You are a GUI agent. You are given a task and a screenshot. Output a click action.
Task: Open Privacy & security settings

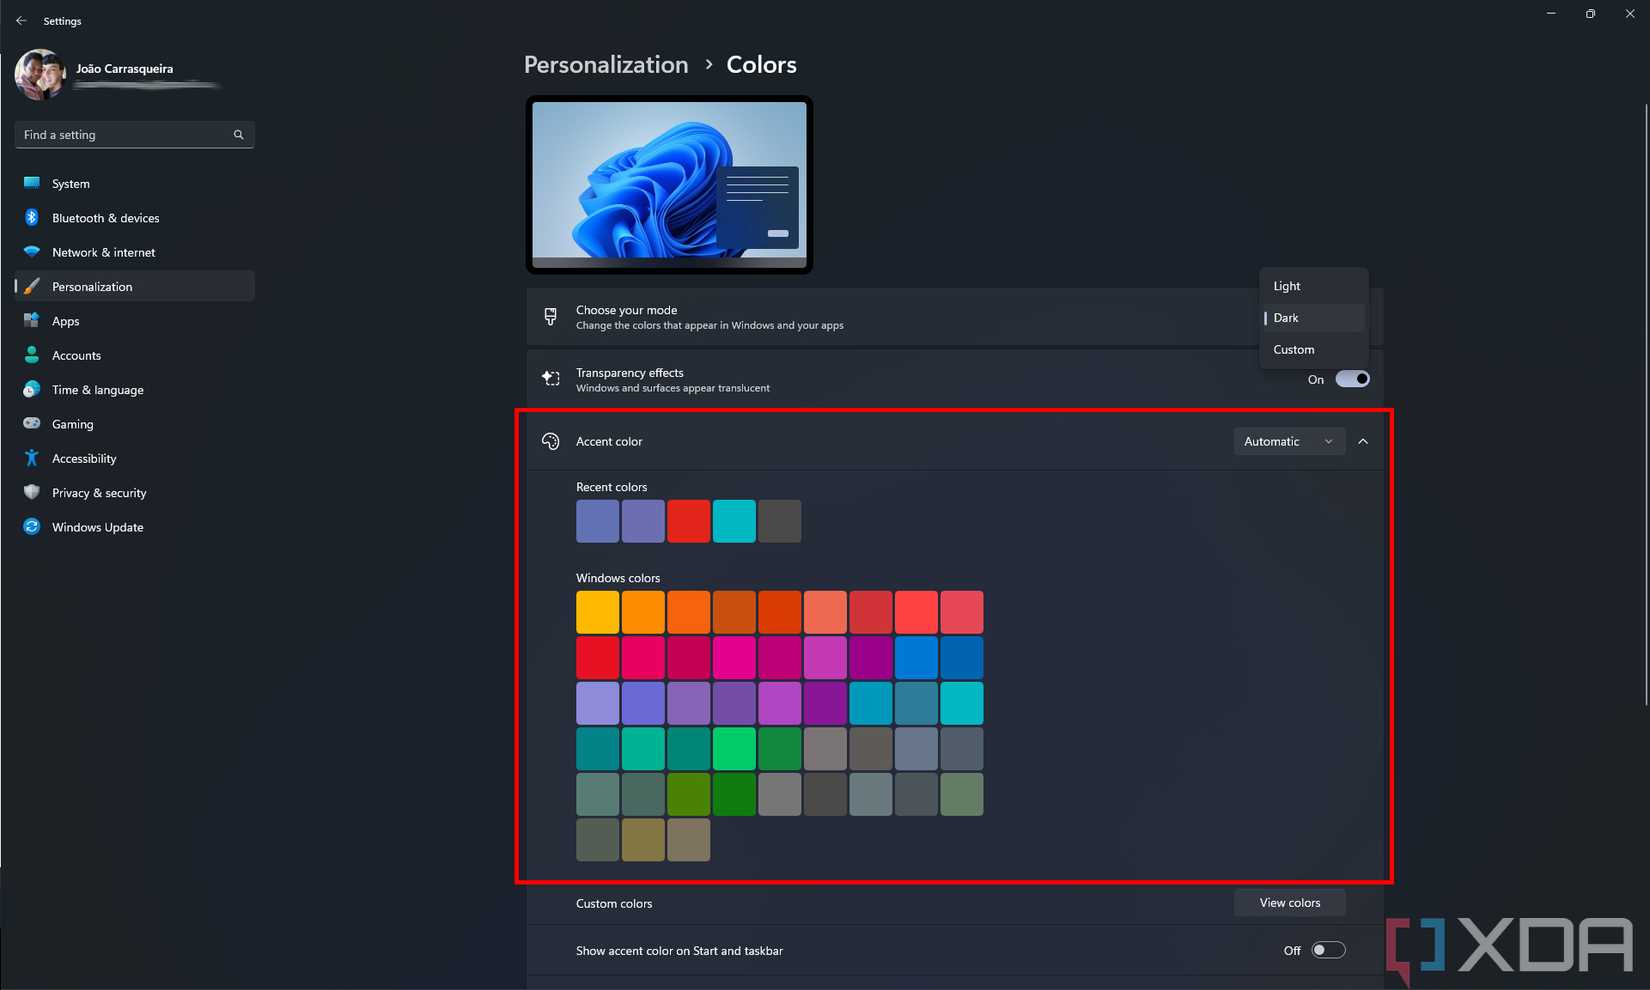(x=98, y=492)
